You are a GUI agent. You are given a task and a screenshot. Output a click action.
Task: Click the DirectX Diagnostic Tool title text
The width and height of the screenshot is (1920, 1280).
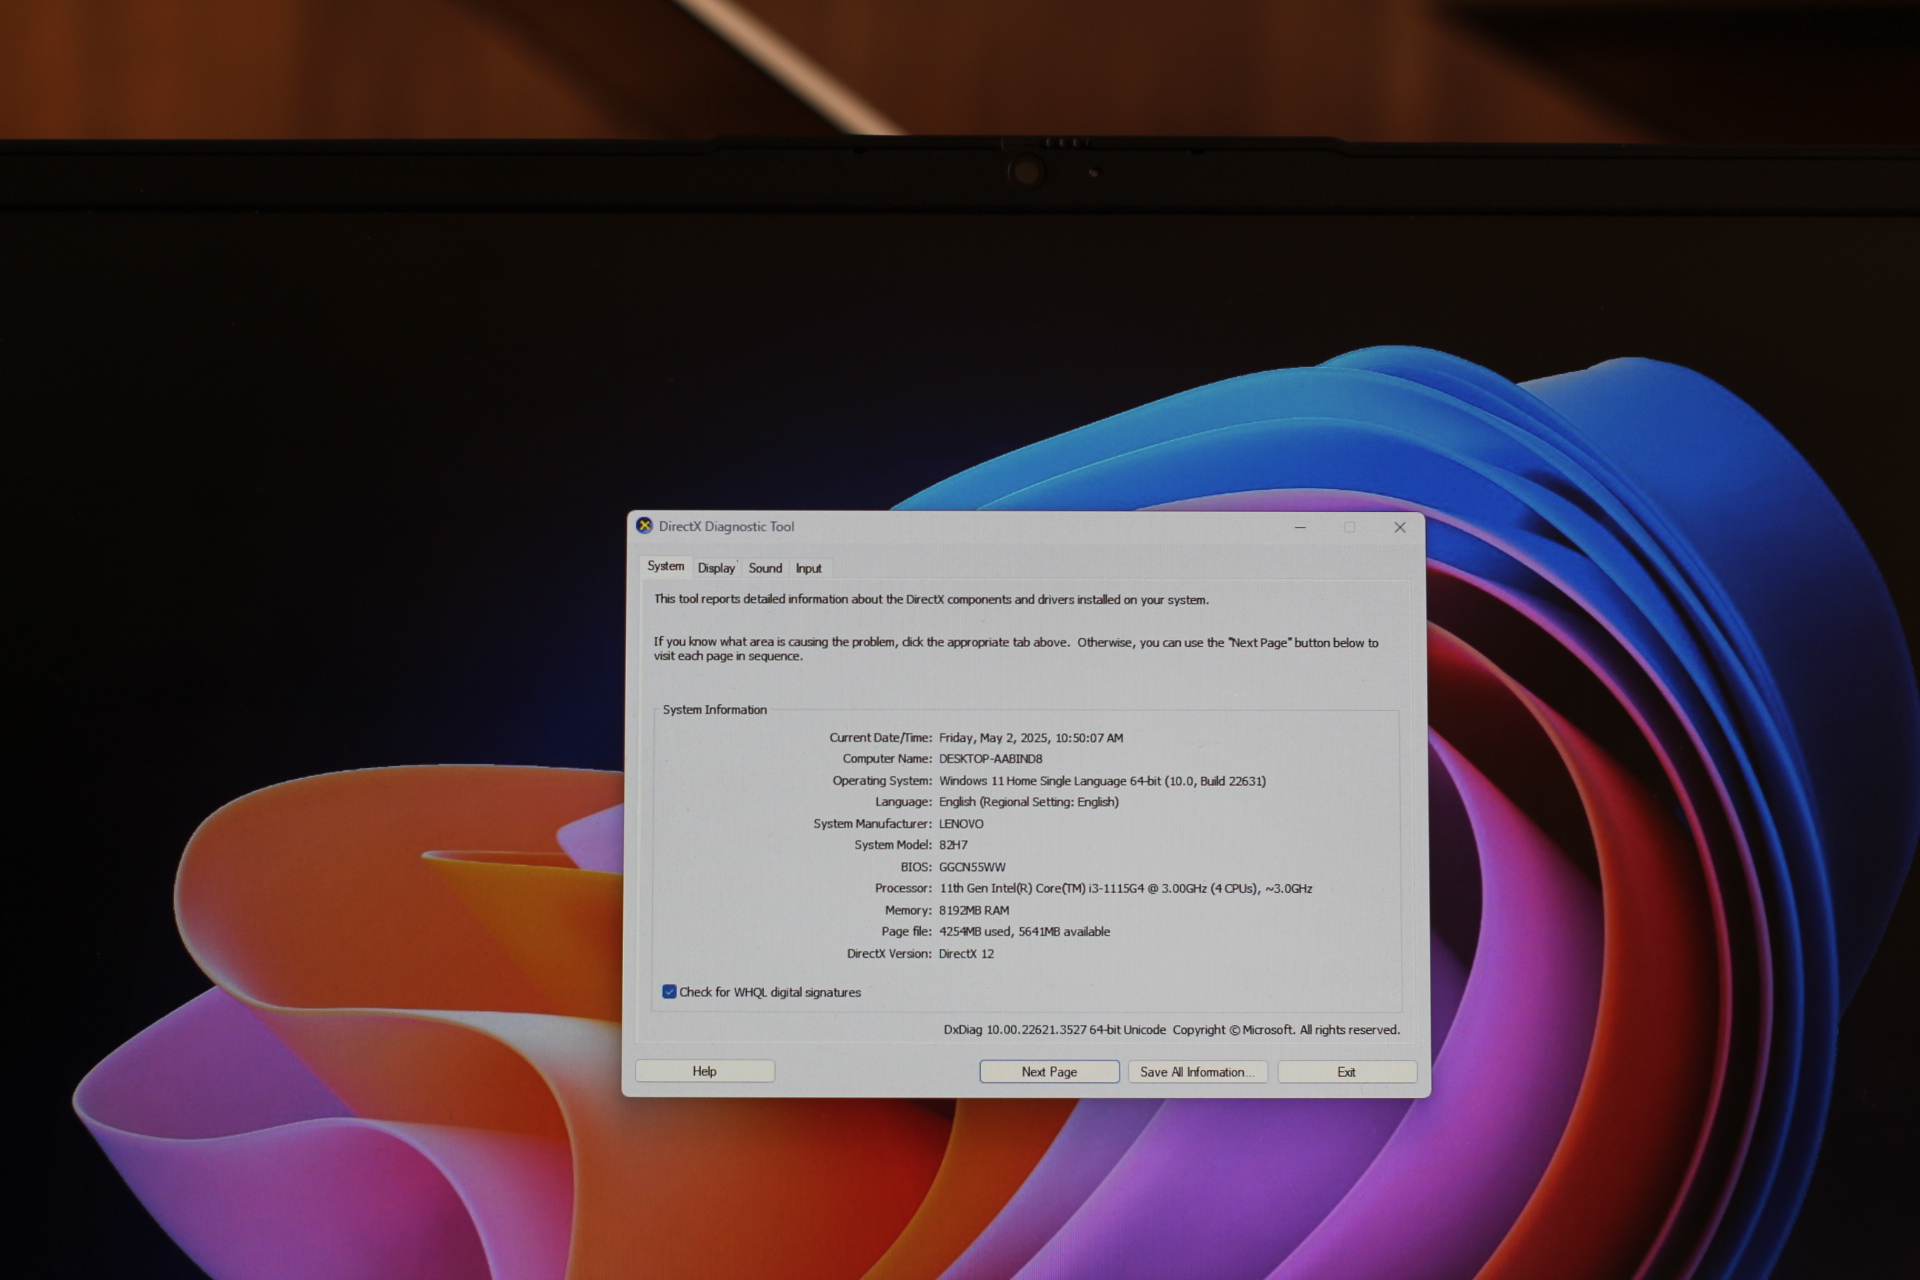pyautogui.click(x=726, y=526)
